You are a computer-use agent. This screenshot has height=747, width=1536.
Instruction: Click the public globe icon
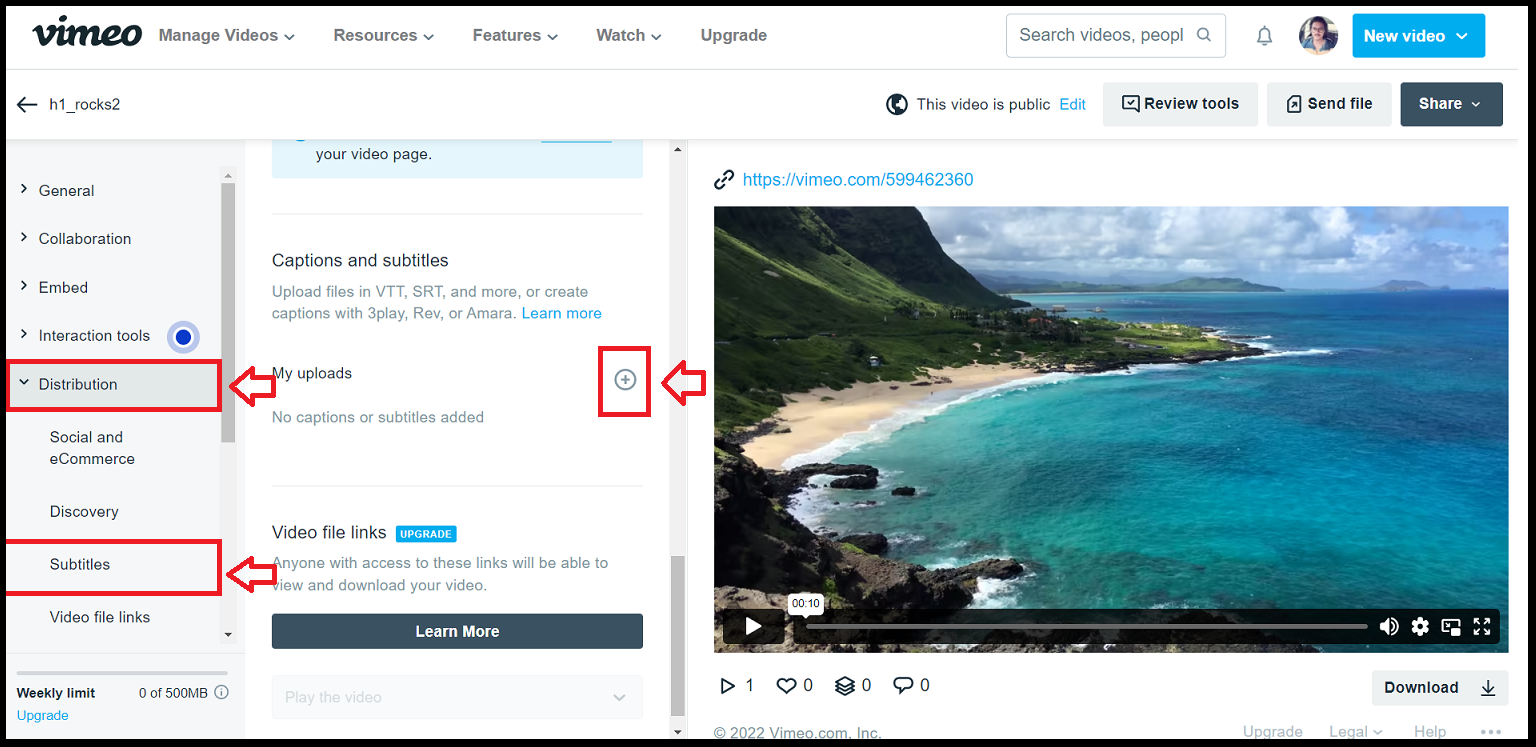point(897,104)
